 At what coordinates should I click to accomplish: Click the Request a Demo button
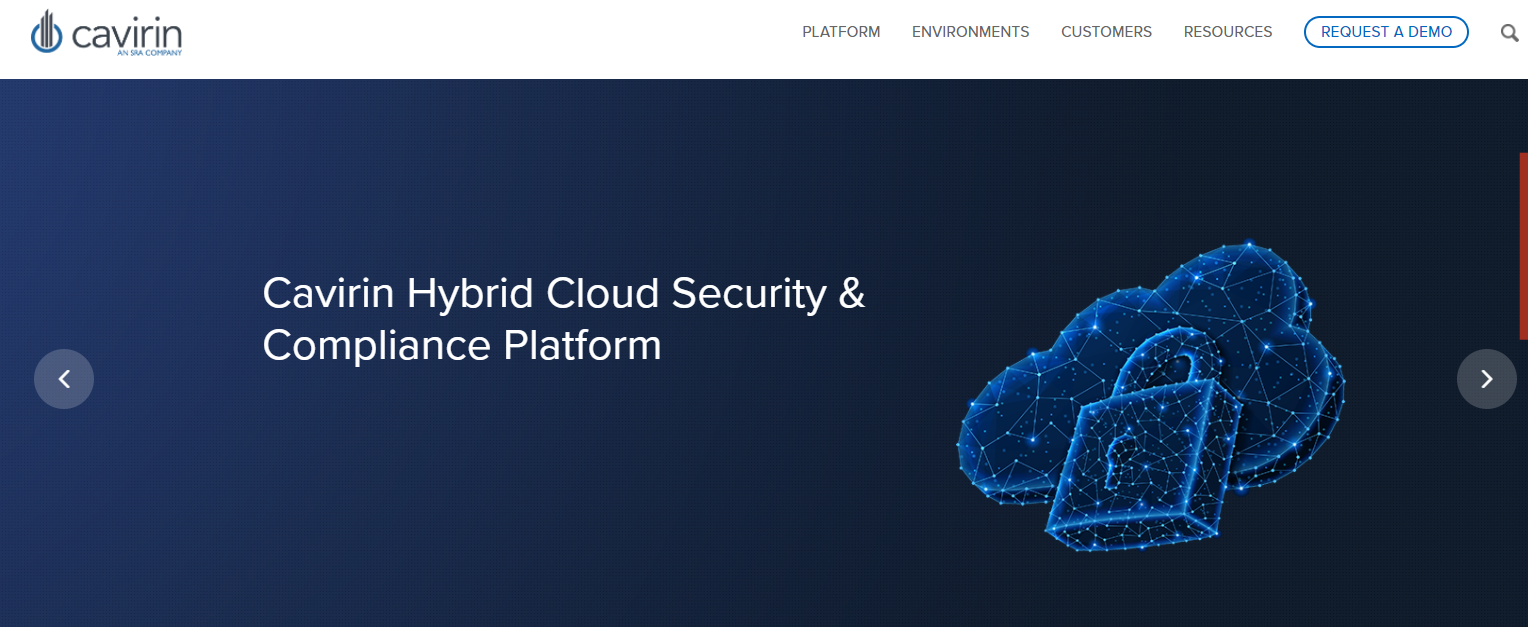tap(1386, 32)
